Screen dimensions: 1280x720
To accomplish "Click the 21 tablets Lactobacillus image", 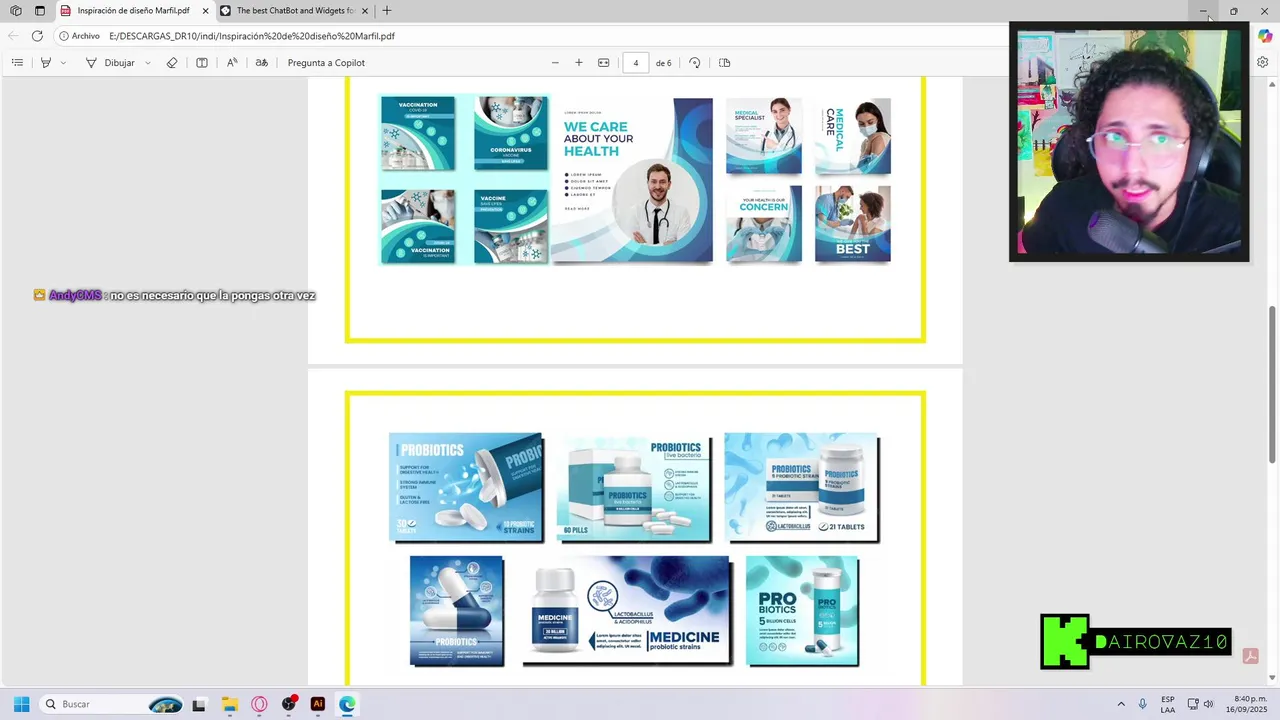I will (x=802, y=488).
